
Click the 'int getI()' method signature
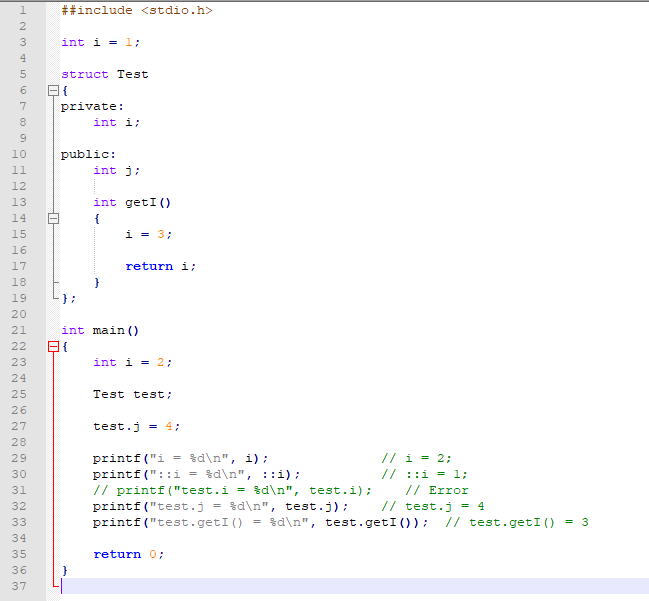(132, 202)
